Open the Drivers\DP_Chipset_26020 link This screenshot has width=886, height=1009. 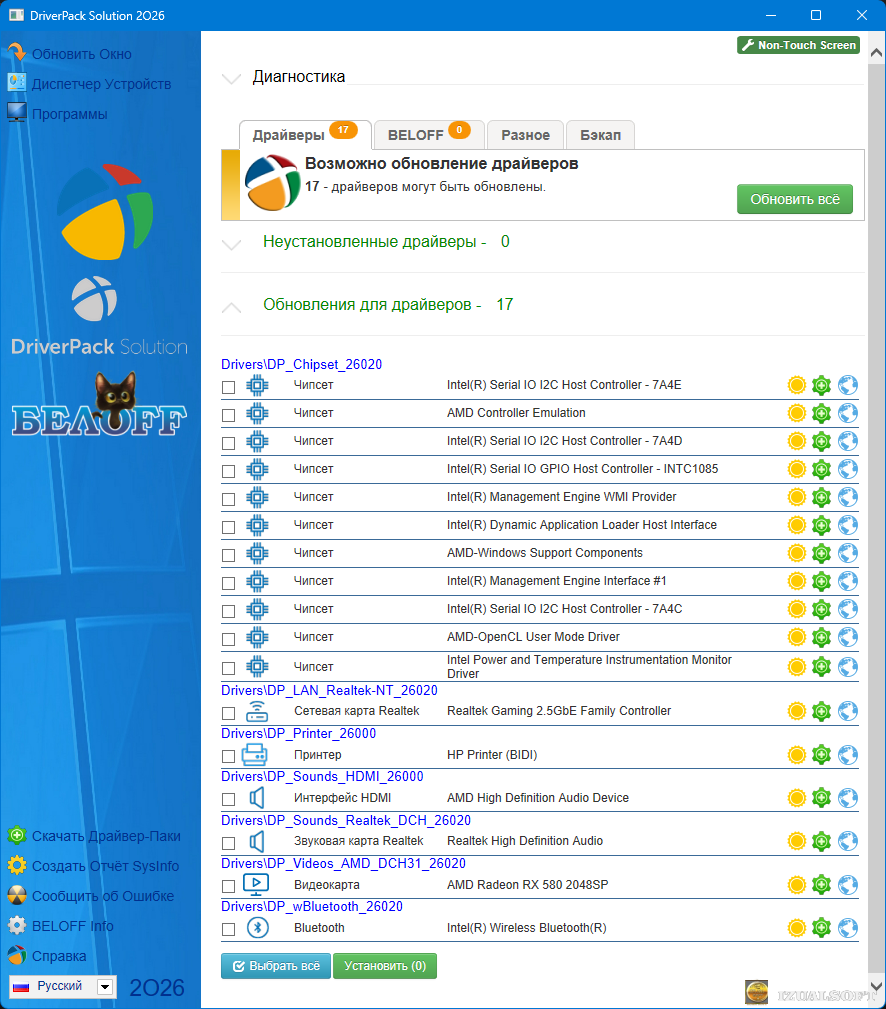[301, 365]
